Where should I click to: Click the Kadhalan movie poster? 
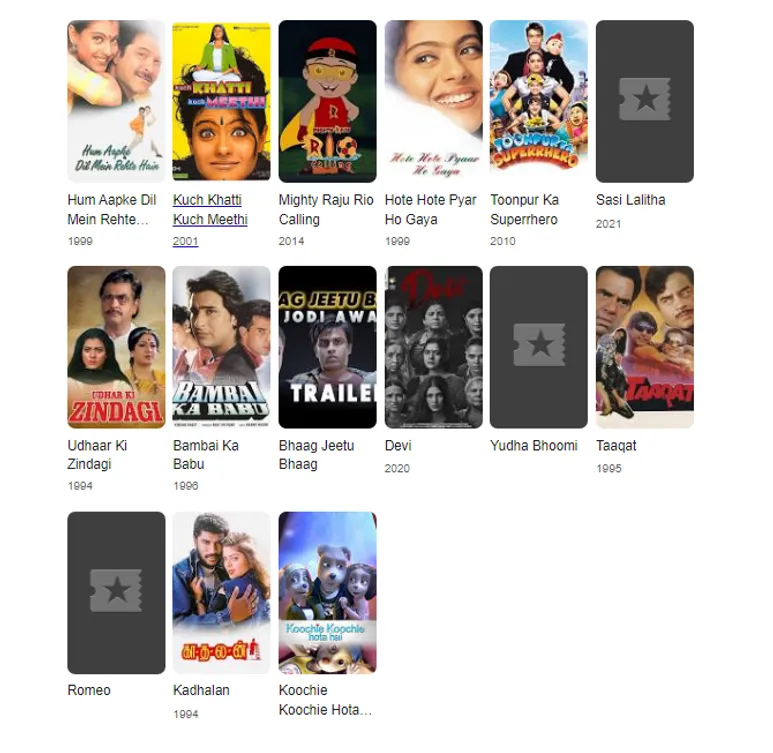pos(221,593)
